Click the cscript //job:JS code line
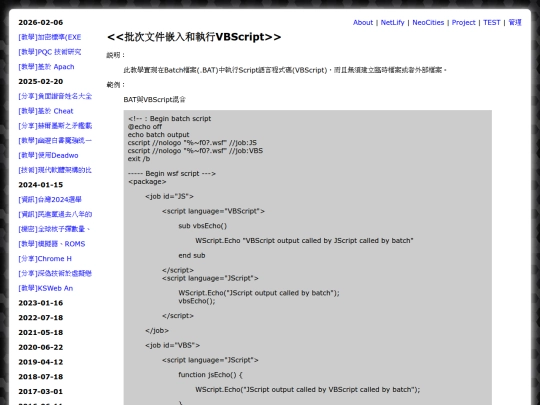The image size is (540, 405). 193,143
